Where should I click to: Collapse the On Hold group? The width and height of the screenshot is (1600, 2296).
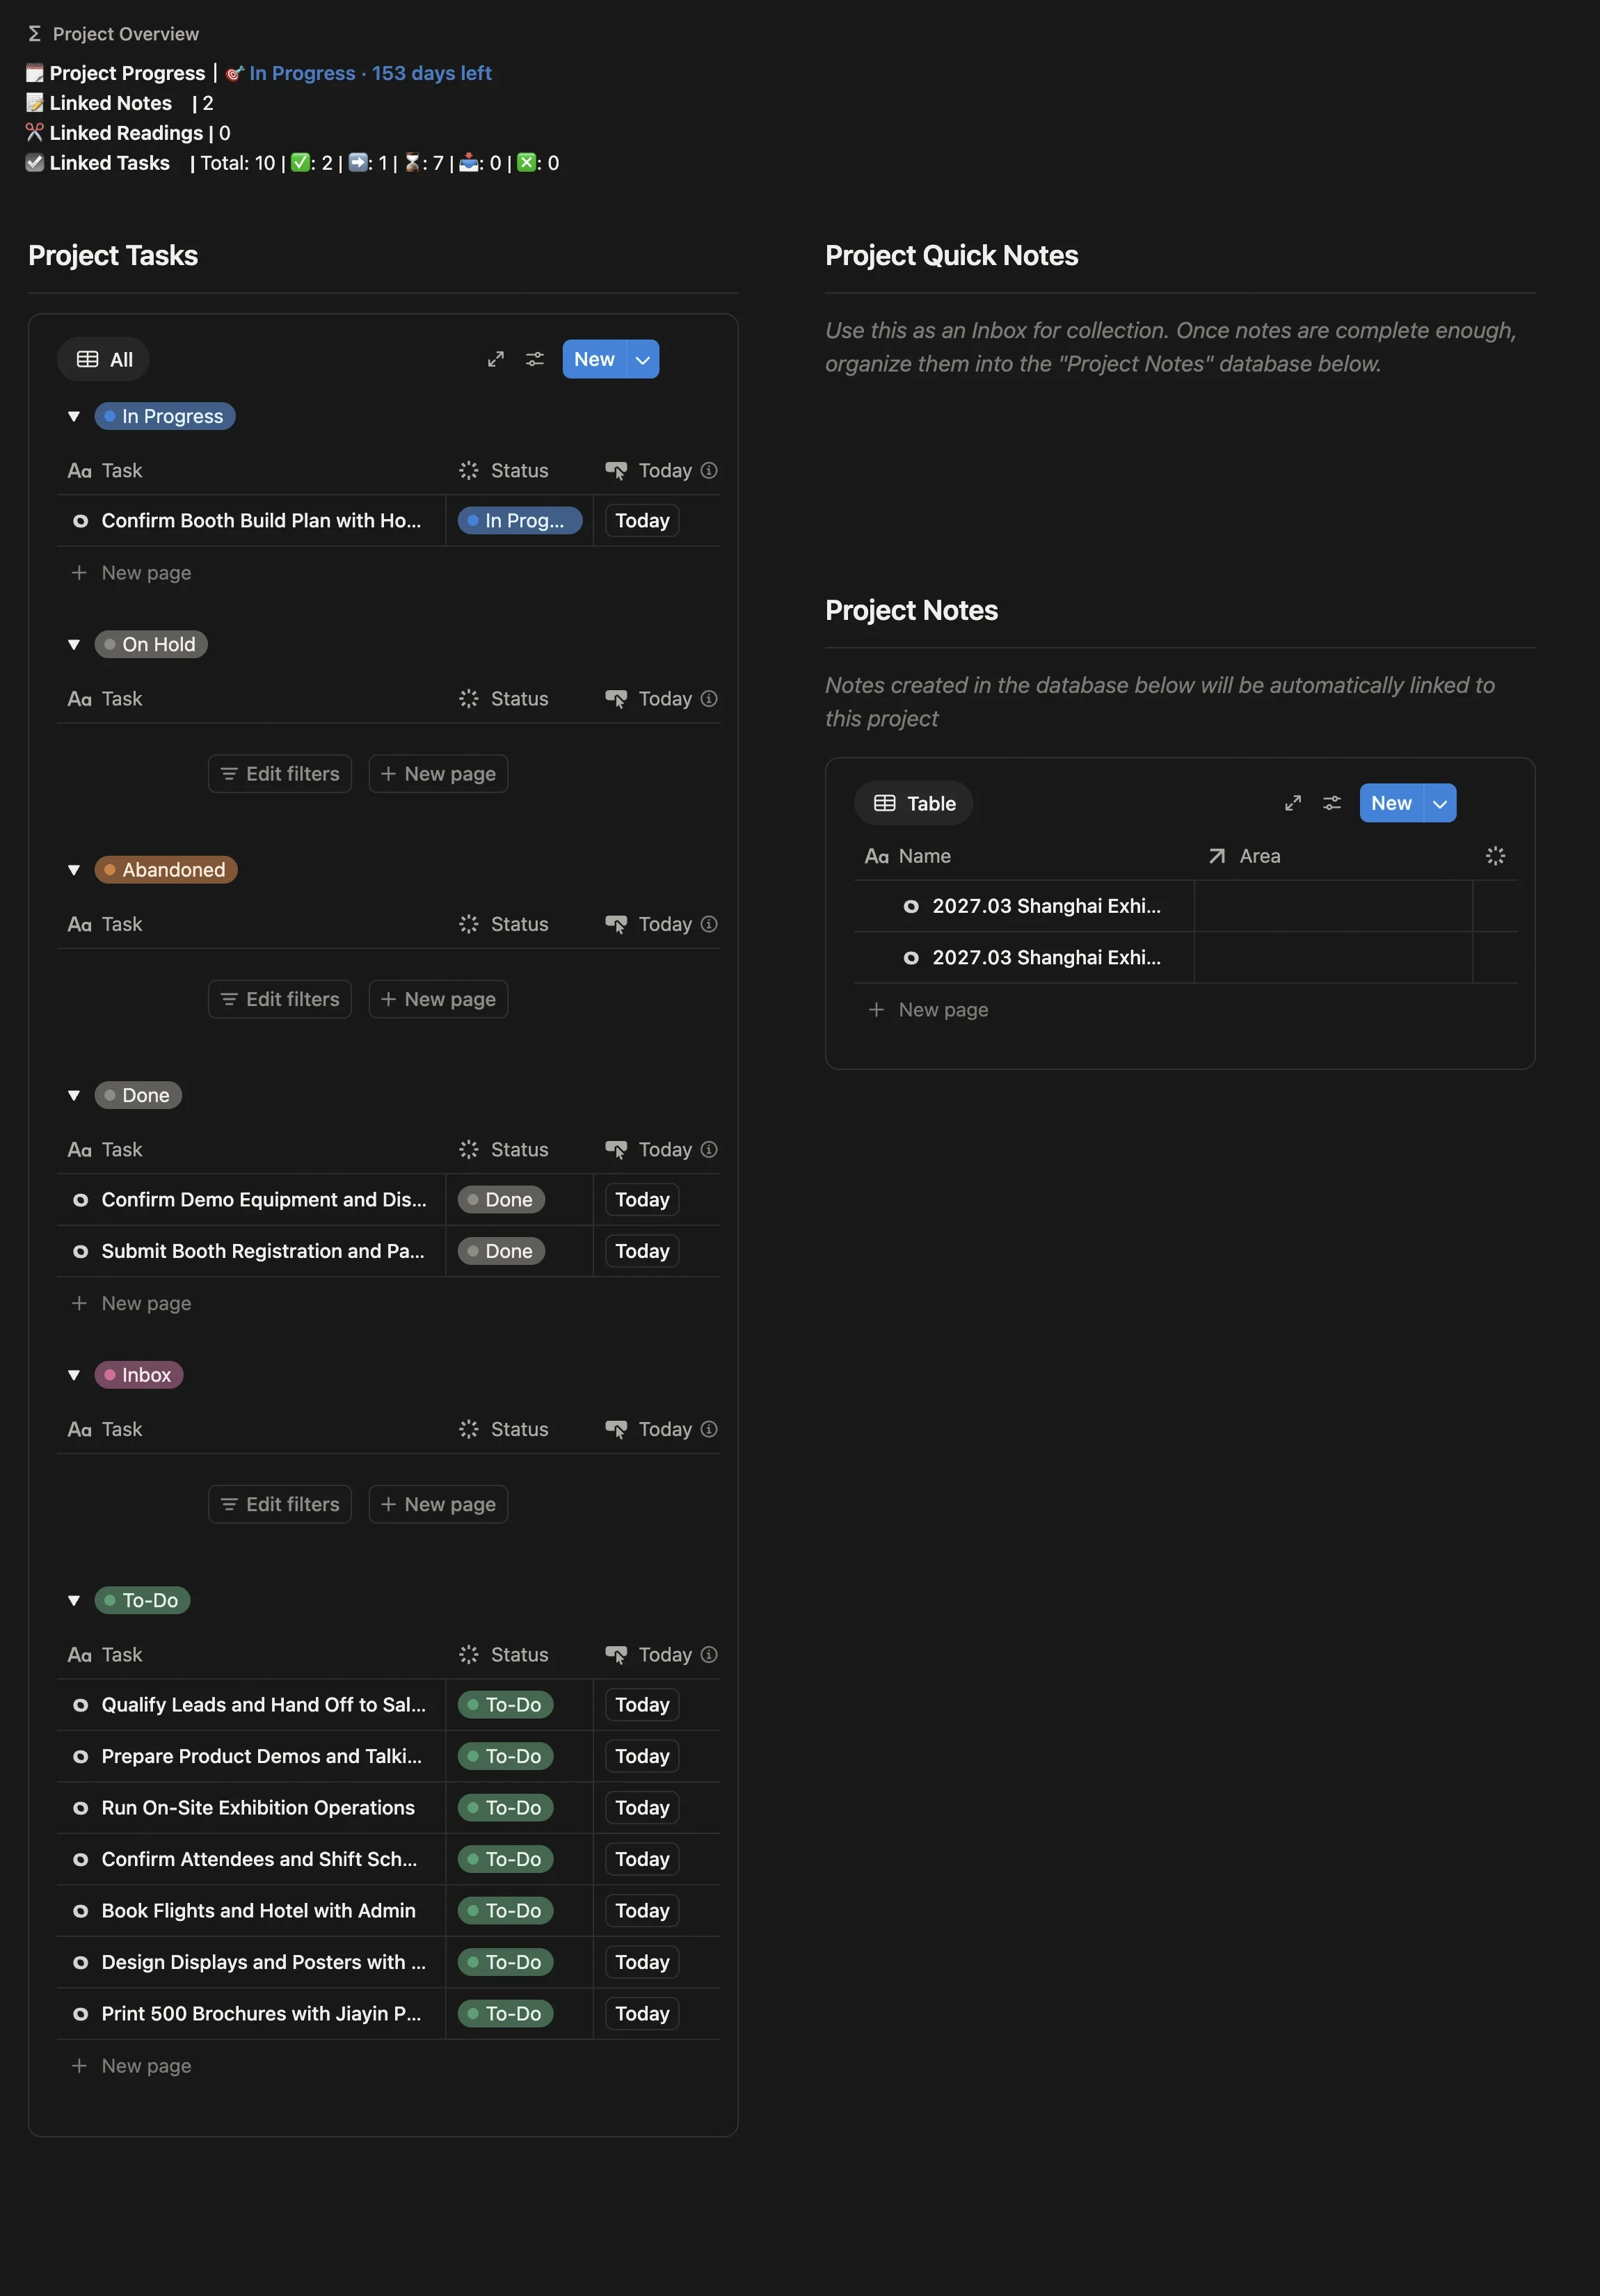point(74,645)
